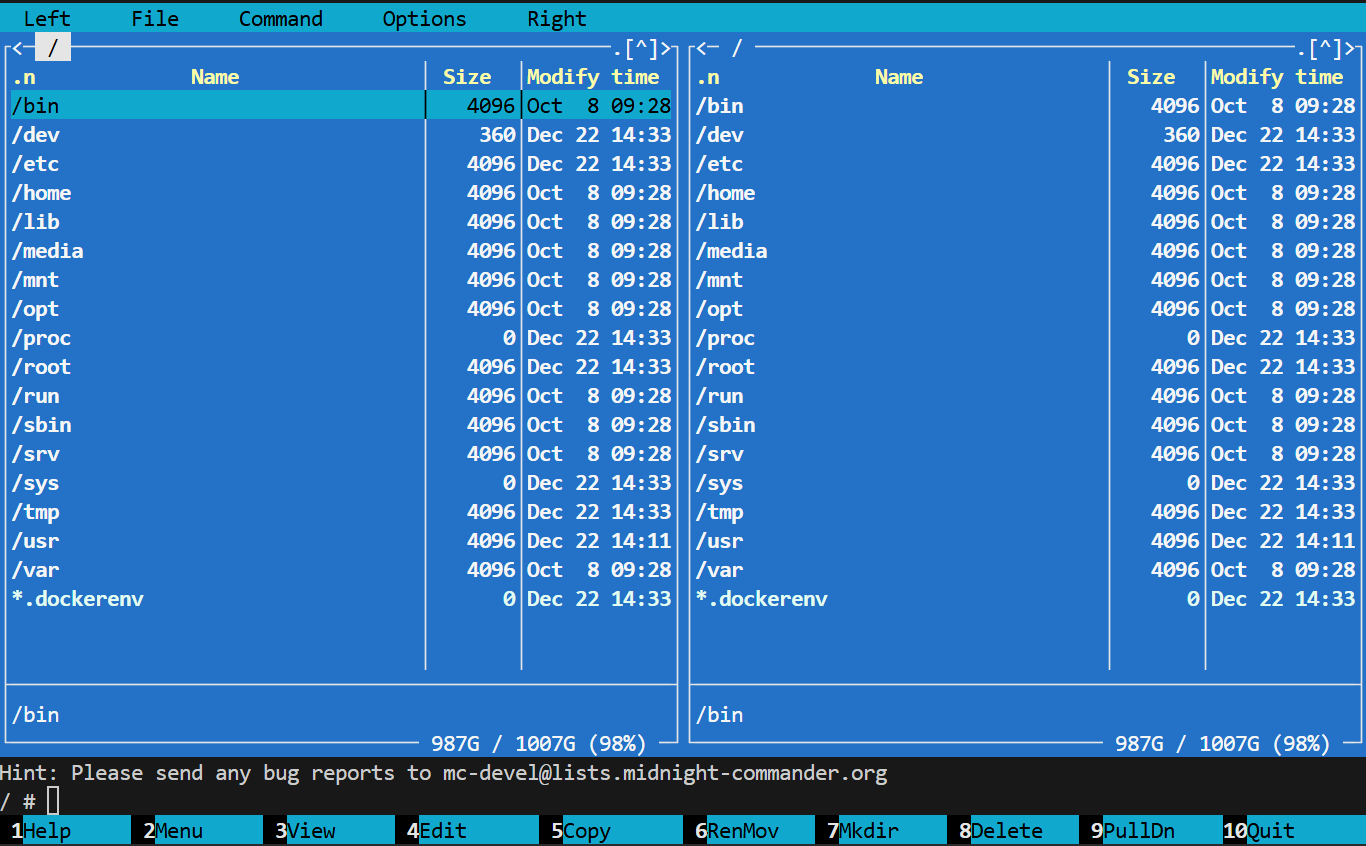
Task: Open the Right panel menu
Action: tap(557, 19)
